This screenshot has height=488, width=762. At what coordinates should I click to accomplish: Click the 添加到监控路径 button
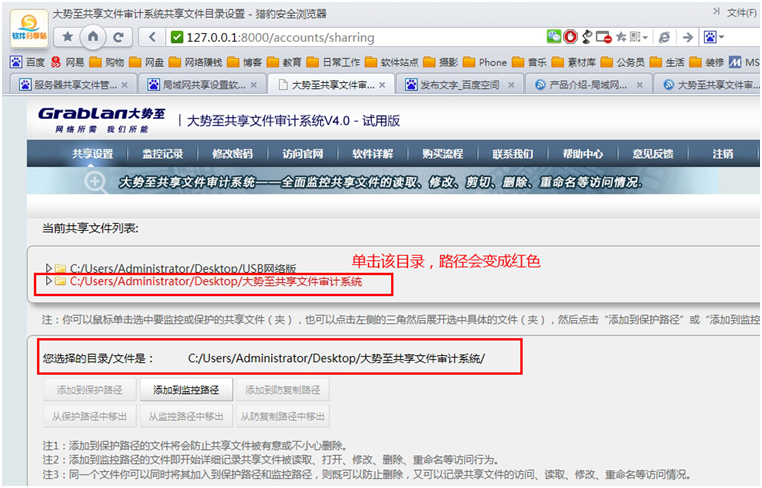(x=186, y=390)
